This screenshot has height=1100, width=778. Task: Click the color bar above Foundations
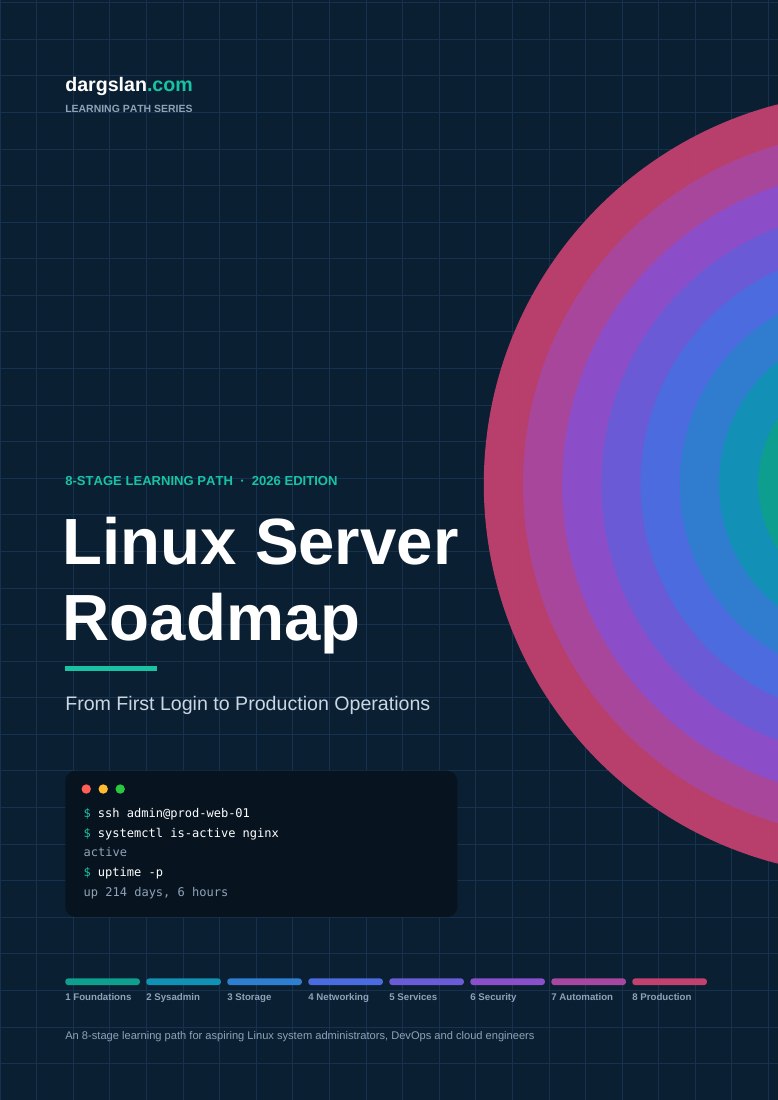[102, 981]
